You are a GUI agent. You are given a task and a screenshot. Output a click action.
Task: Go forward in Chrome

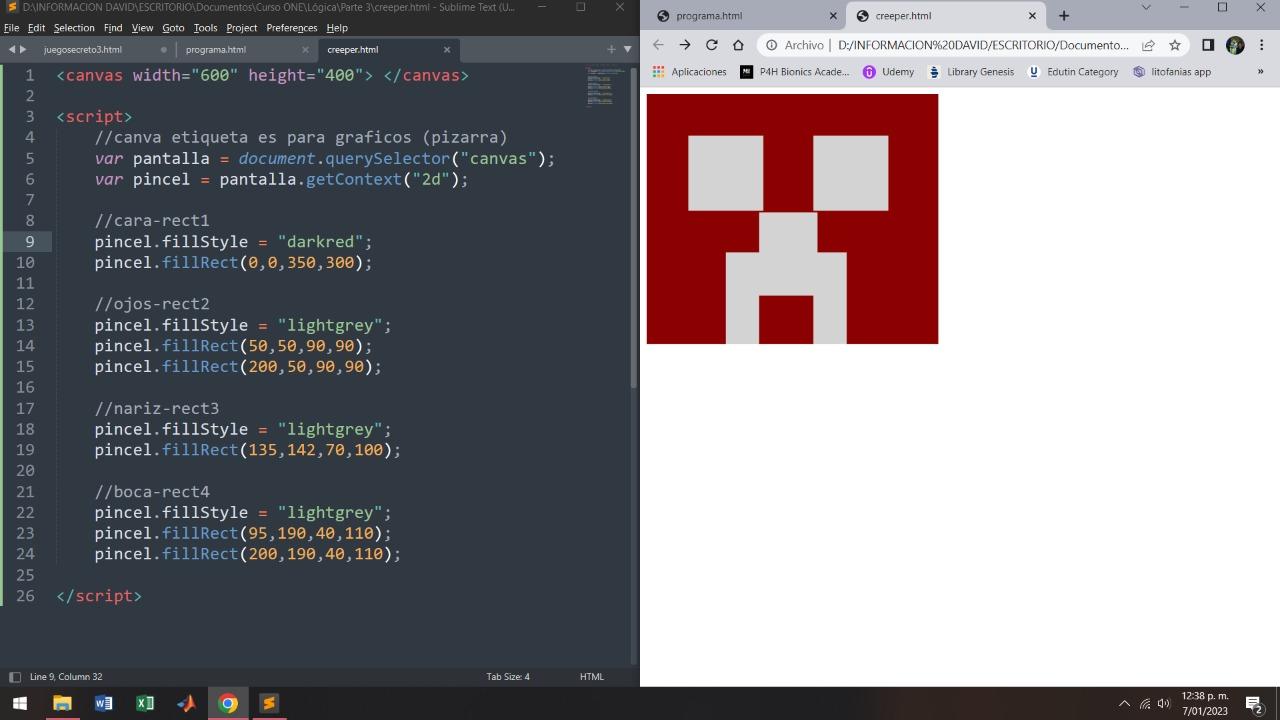[685, 45]
